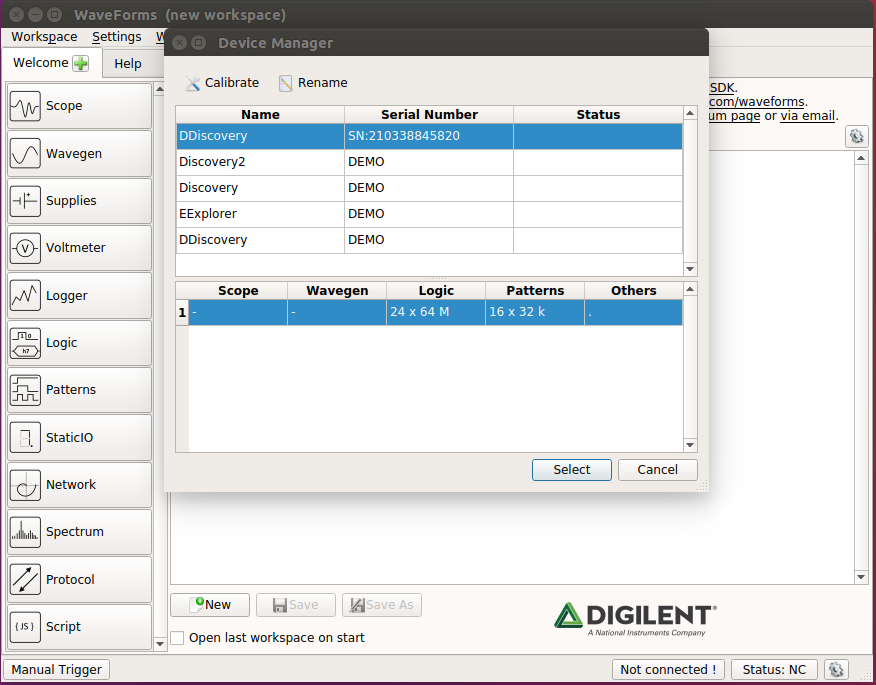This screenshot has height=685, width=876.
Task: Open the Logger instrument
Action: (79, 296)
